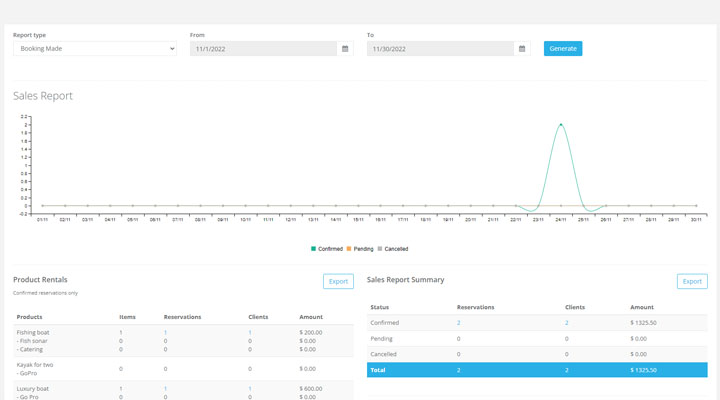Click the Pending status row label

[382, 339]
